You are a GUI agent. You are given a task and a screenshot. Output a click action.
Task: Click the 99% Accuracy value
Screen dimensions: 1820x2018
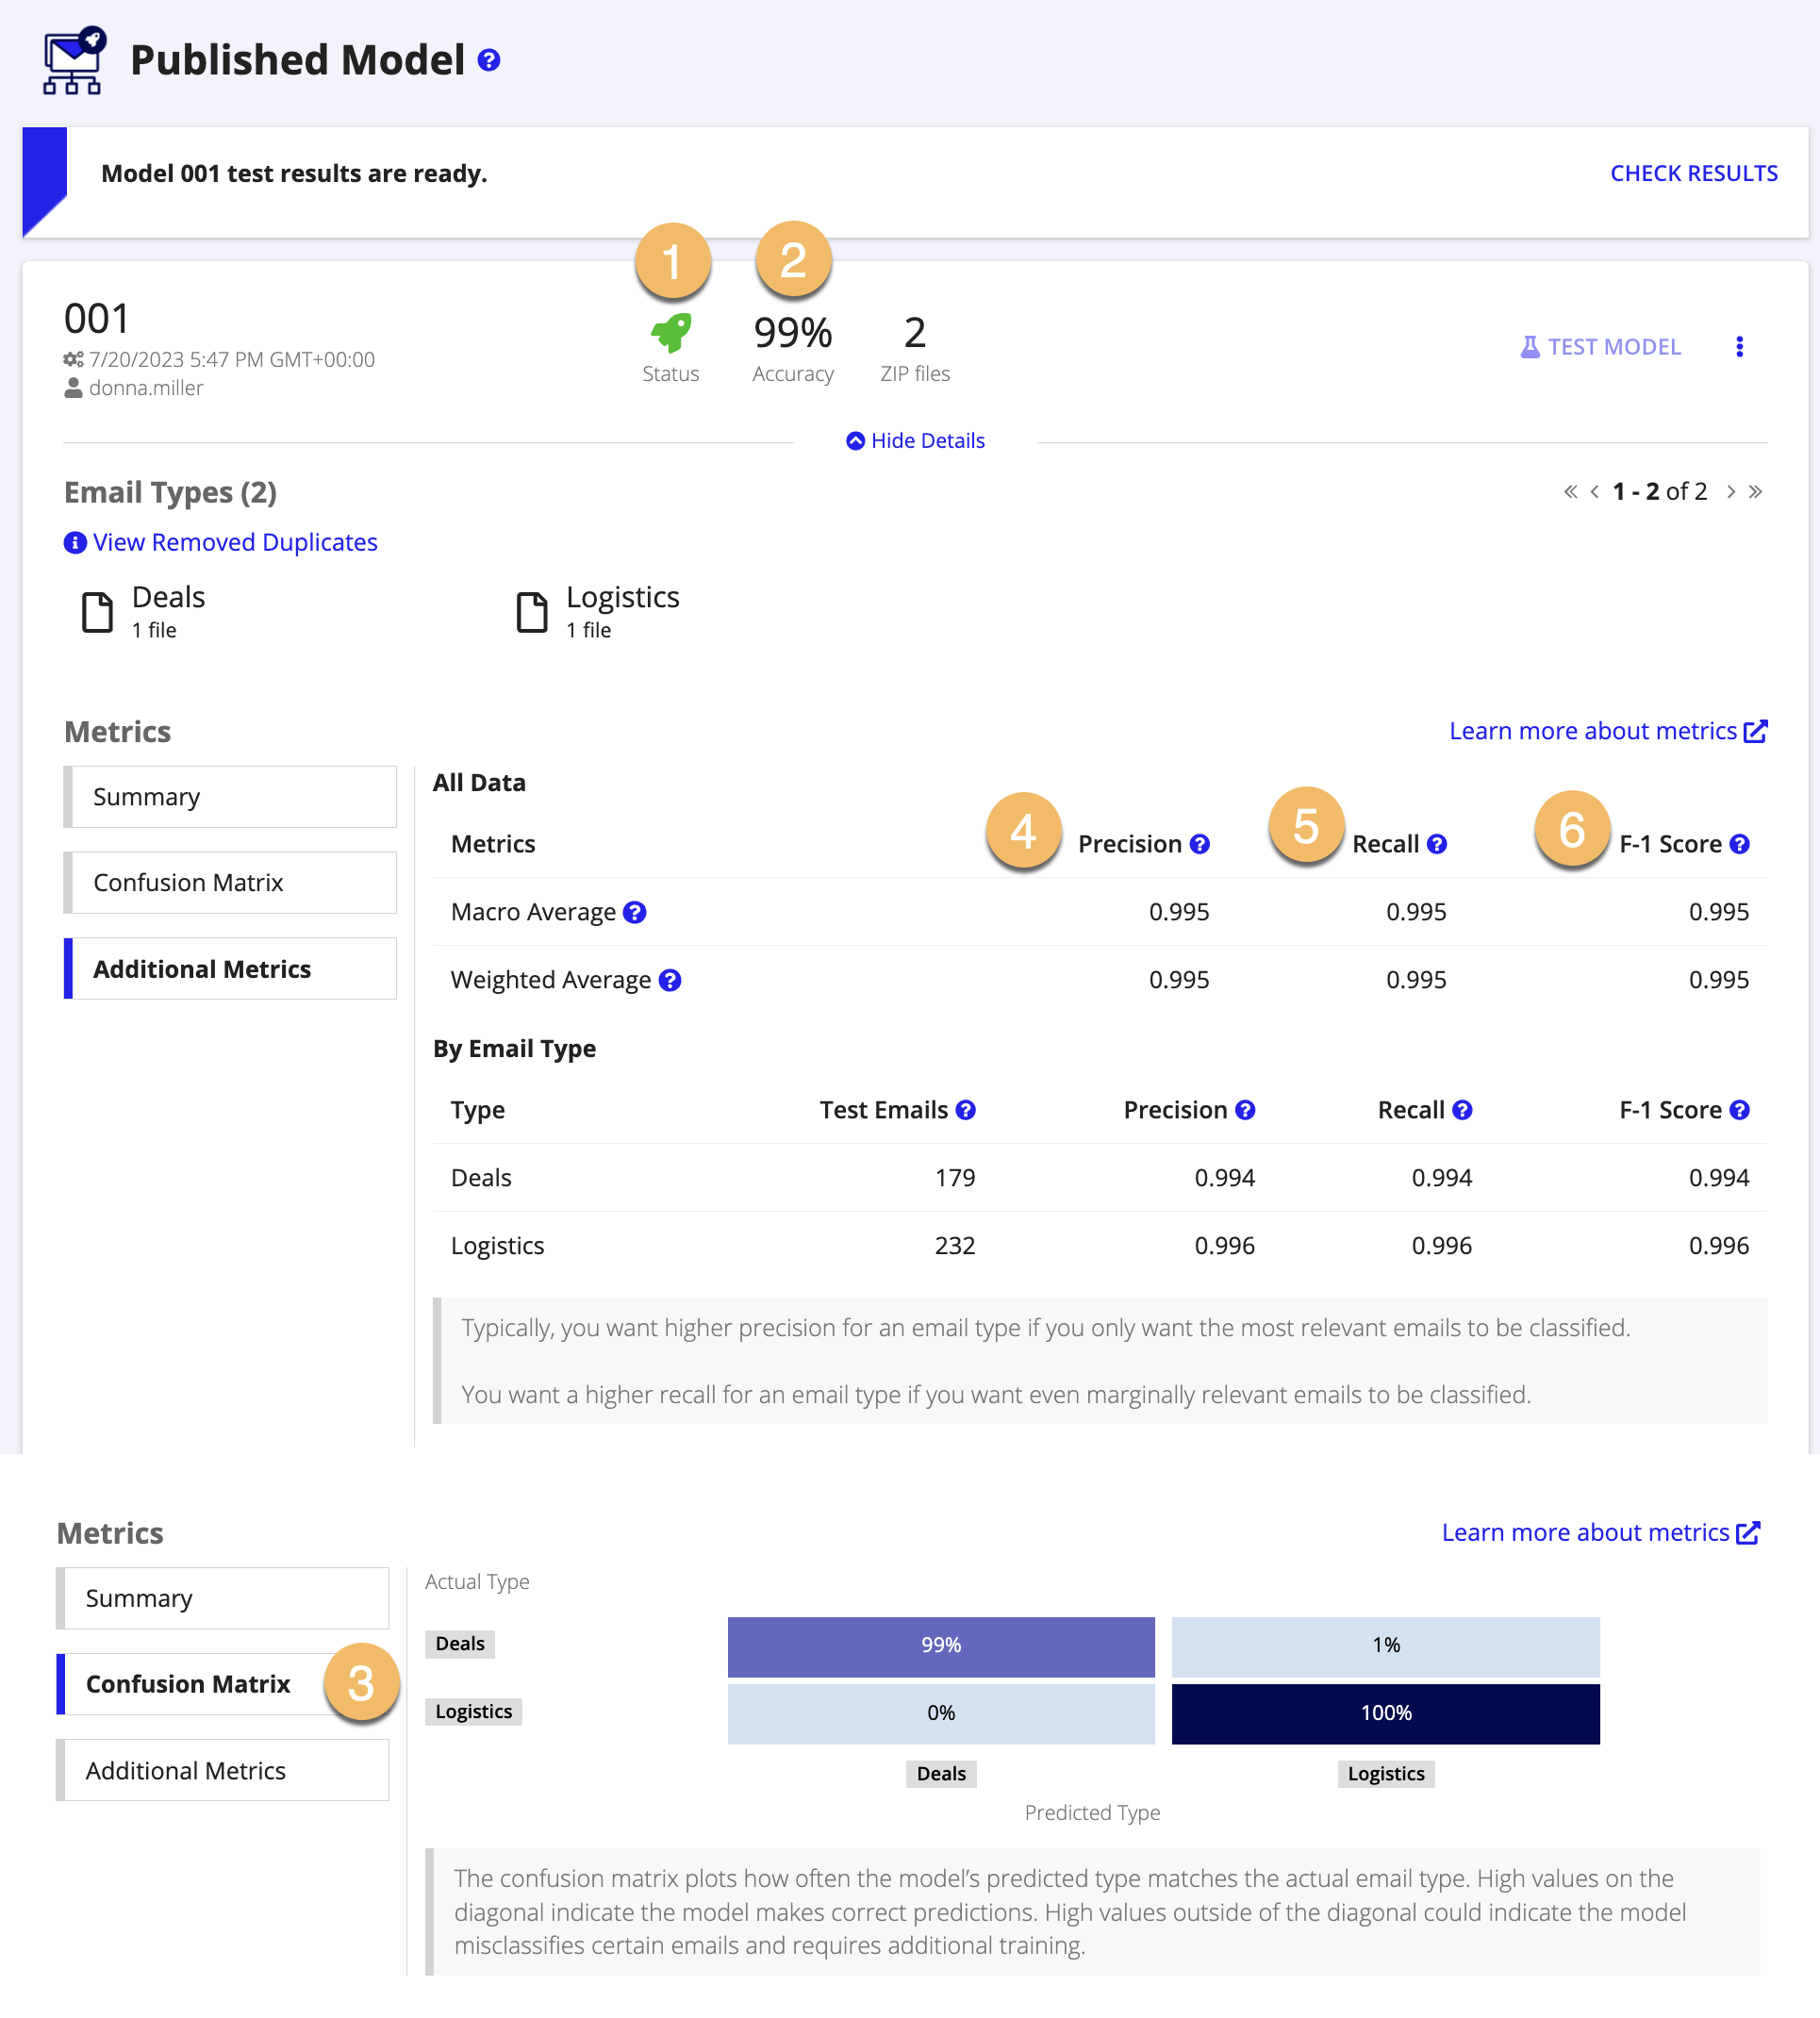coord(793,333)
